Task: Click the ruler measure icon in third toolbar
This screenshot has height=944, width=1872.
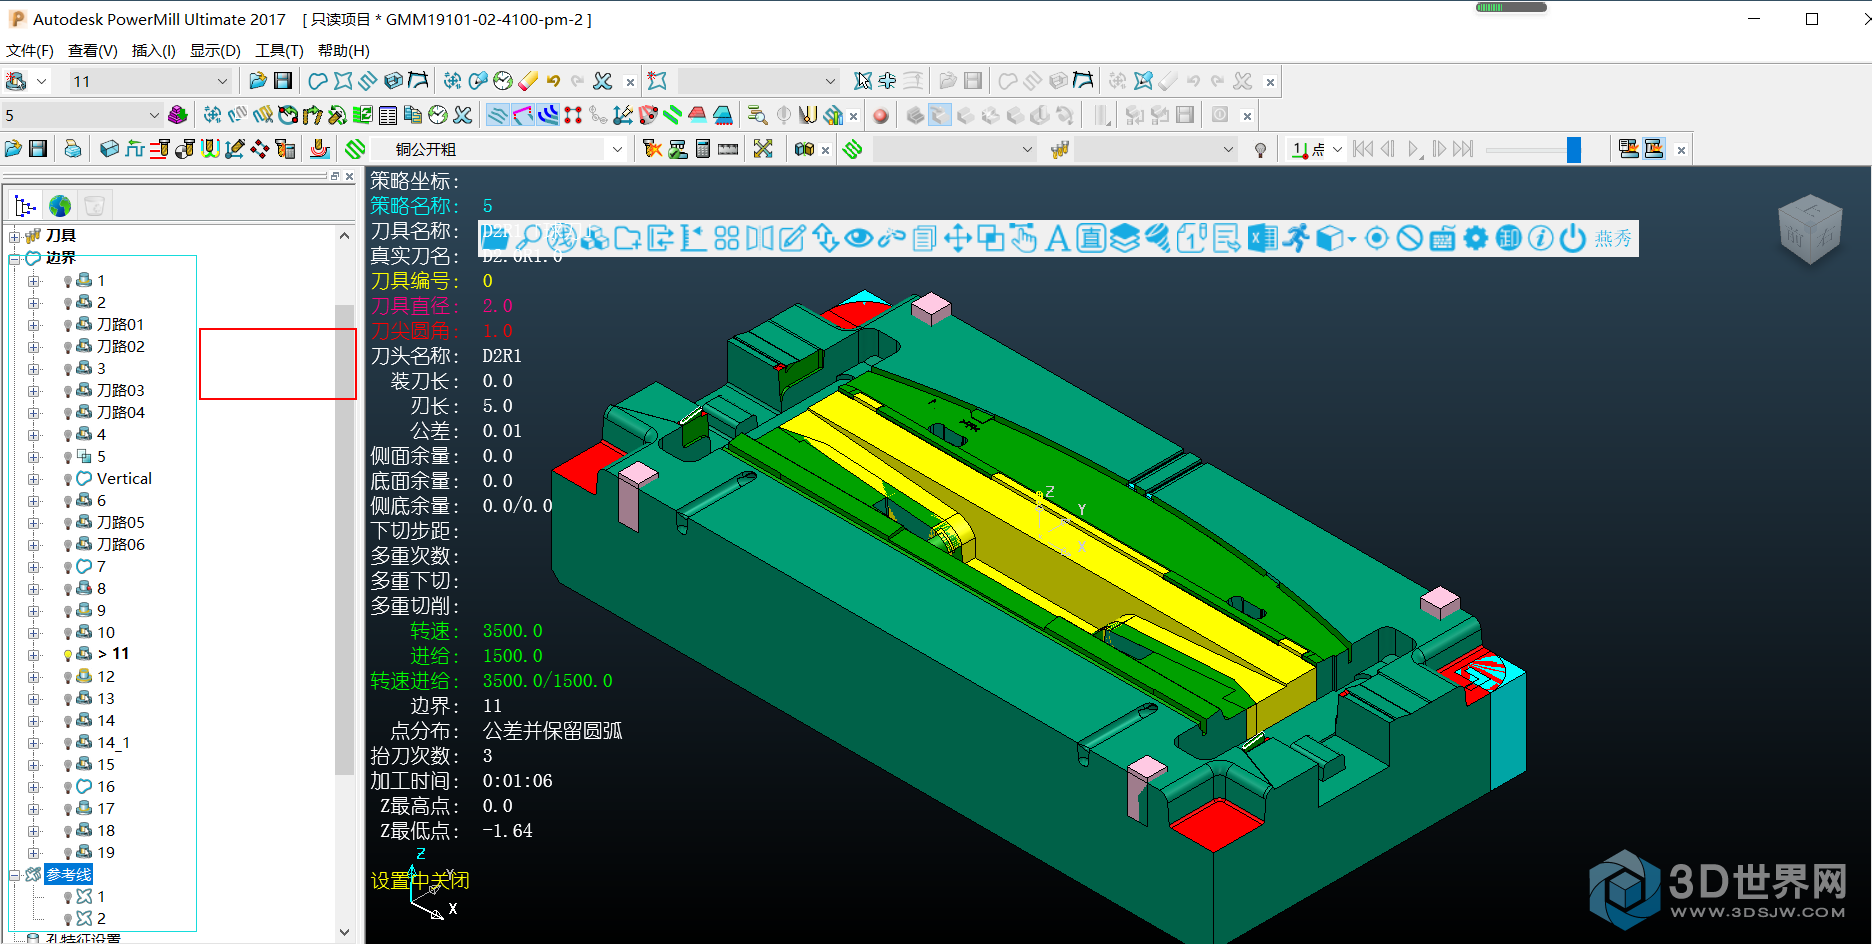Action: (x=728, y=149)
